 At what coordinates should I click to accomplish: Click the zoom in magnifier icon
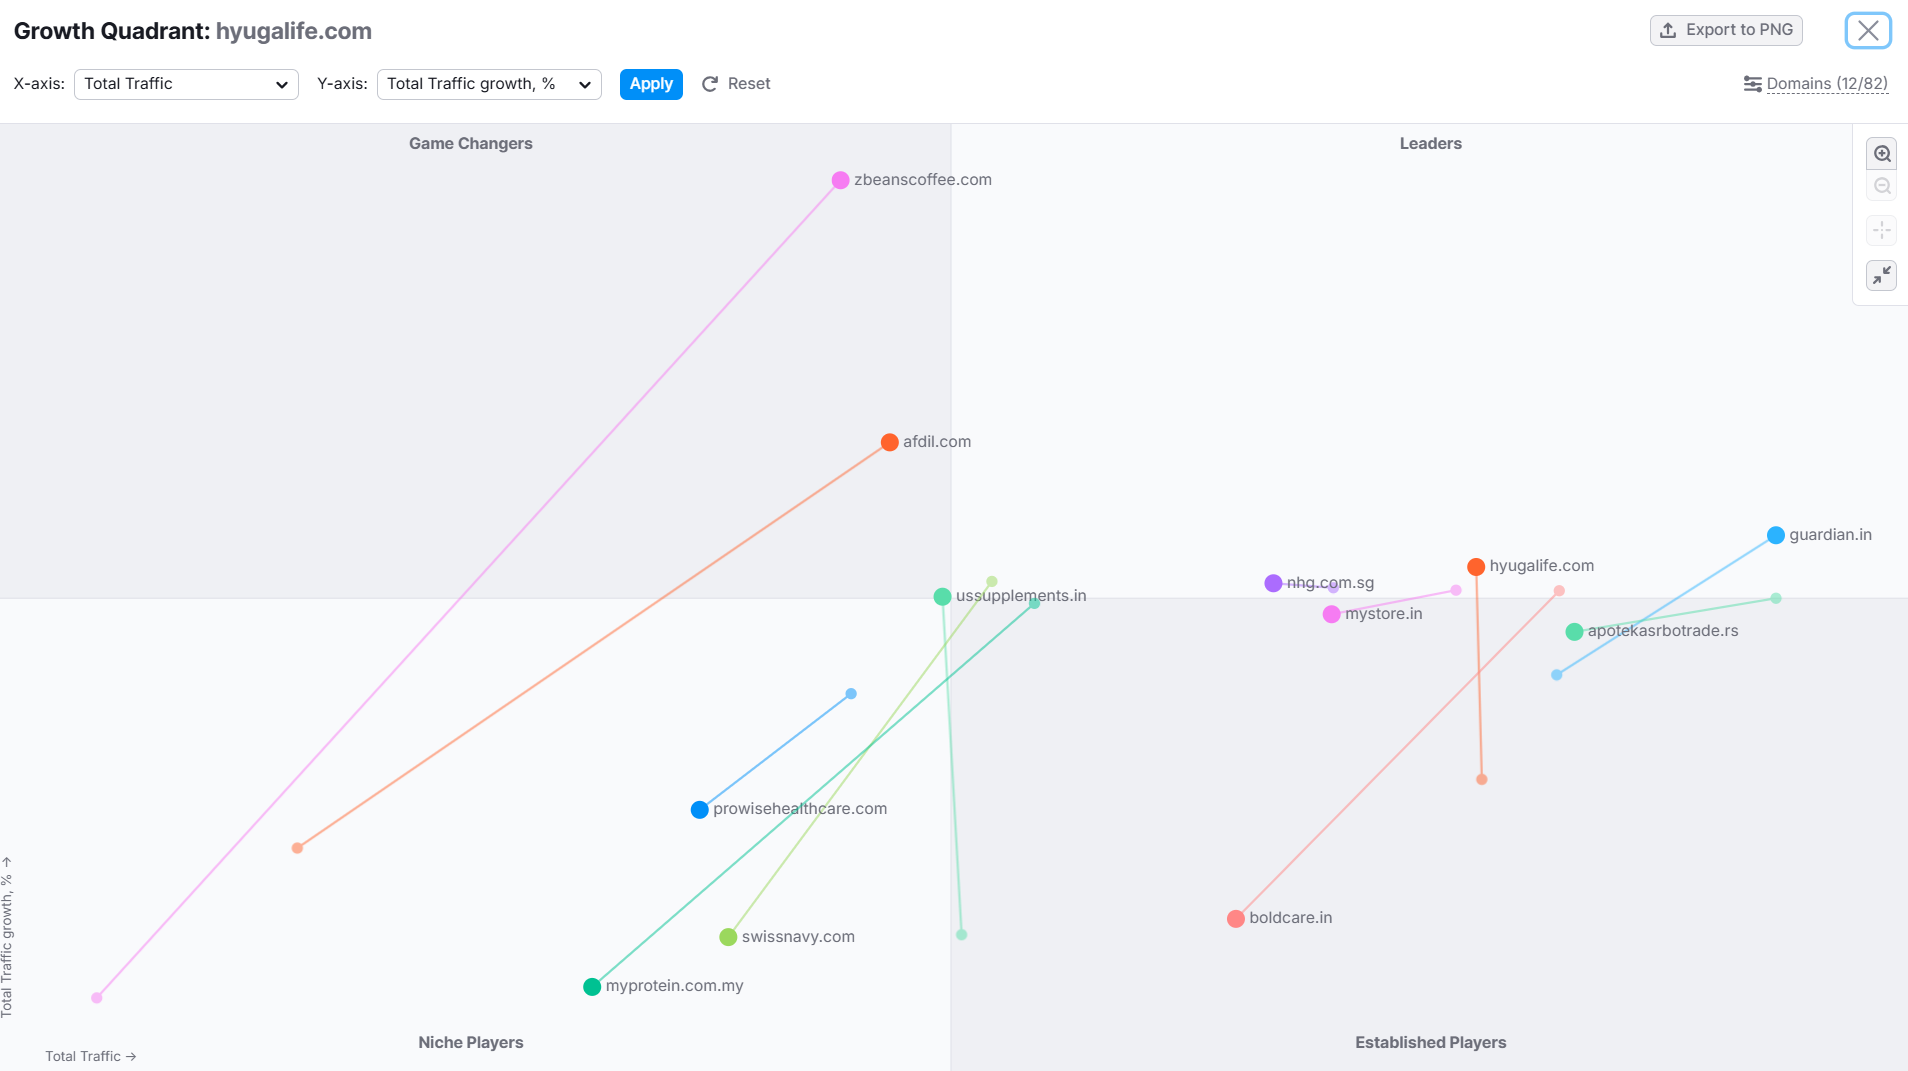(x=1882, y=154)
